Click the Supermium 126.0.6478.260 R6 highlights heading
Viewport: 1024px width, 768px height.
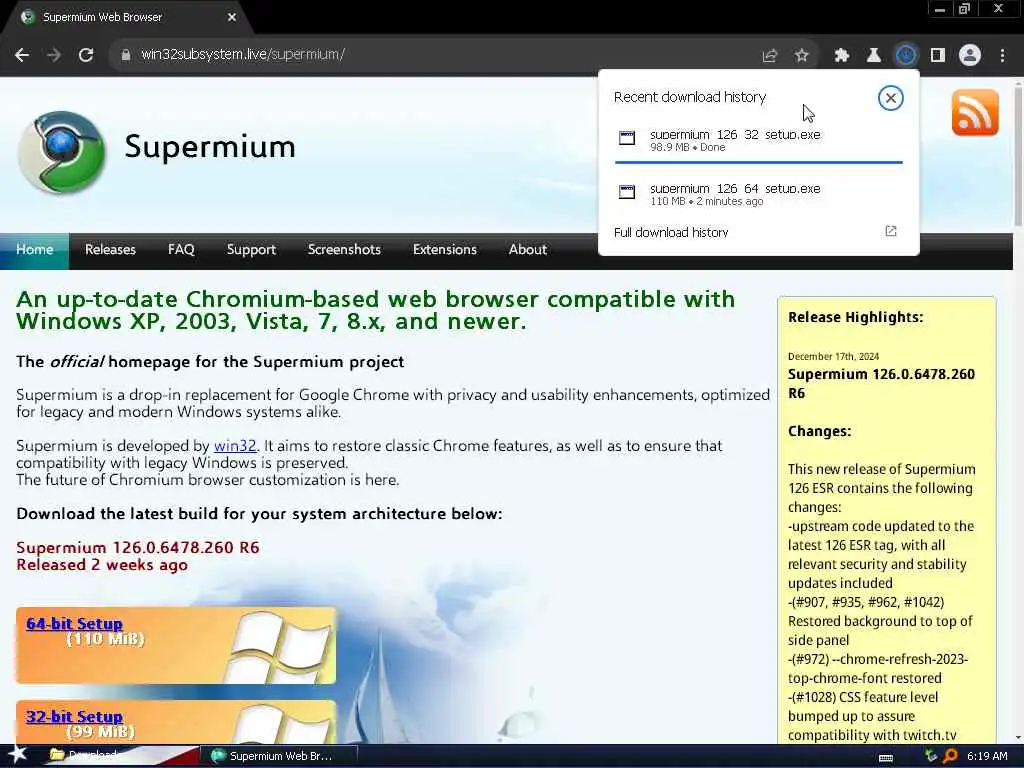pos(881,384)
